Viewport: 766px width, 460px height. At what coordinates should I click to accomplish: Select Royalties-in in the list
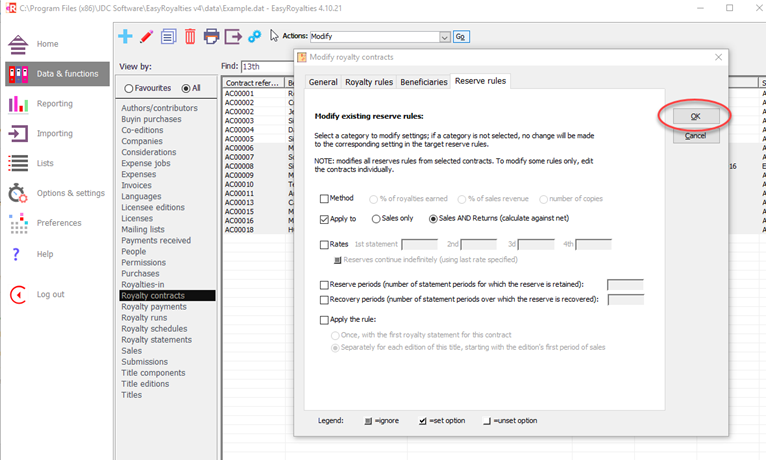[143, 285]
